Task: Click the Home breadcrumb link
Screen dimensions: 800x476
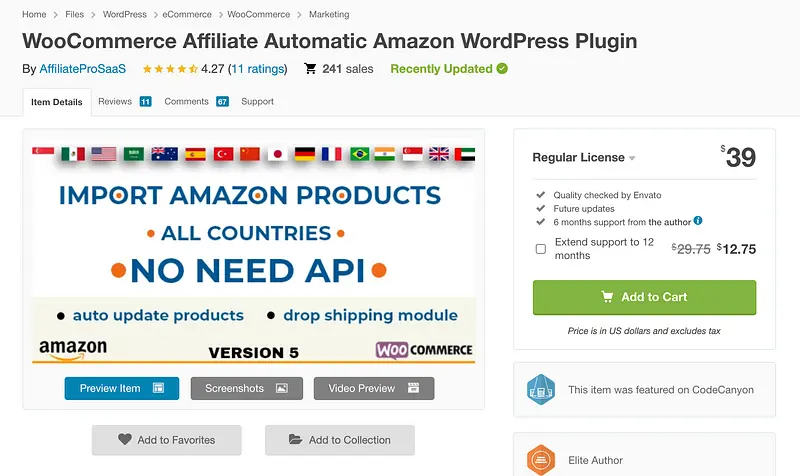Action: [34, 14]
